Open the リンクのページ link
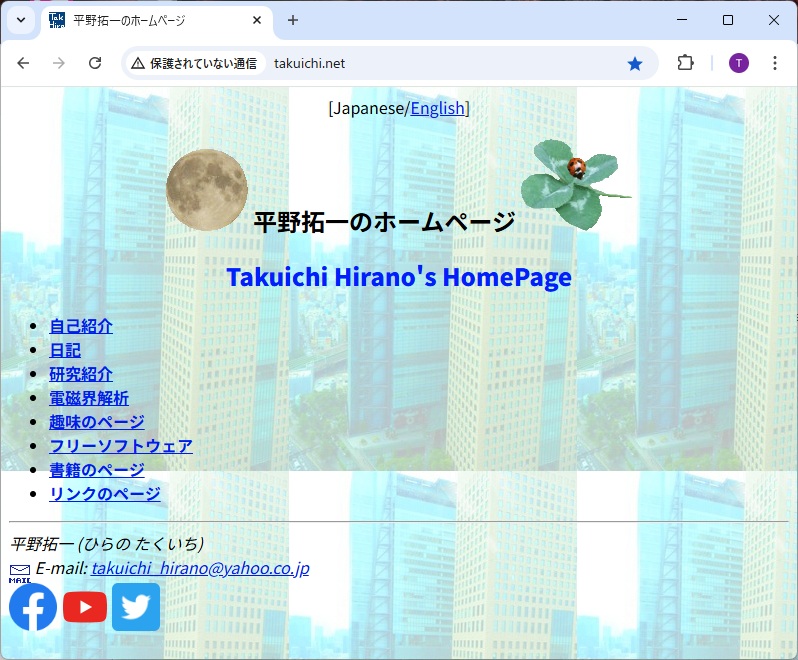 point(105,494)
